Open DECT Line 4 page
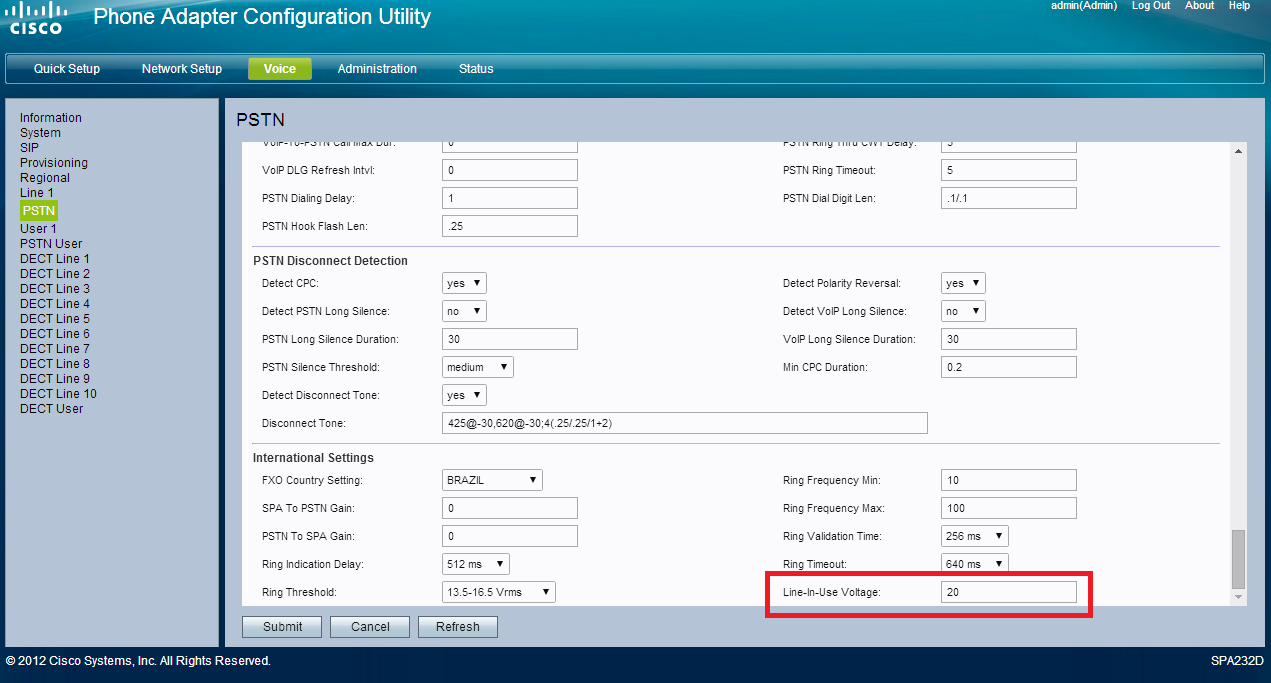Viewport: 1271px width, 683px height. (55, 304)
